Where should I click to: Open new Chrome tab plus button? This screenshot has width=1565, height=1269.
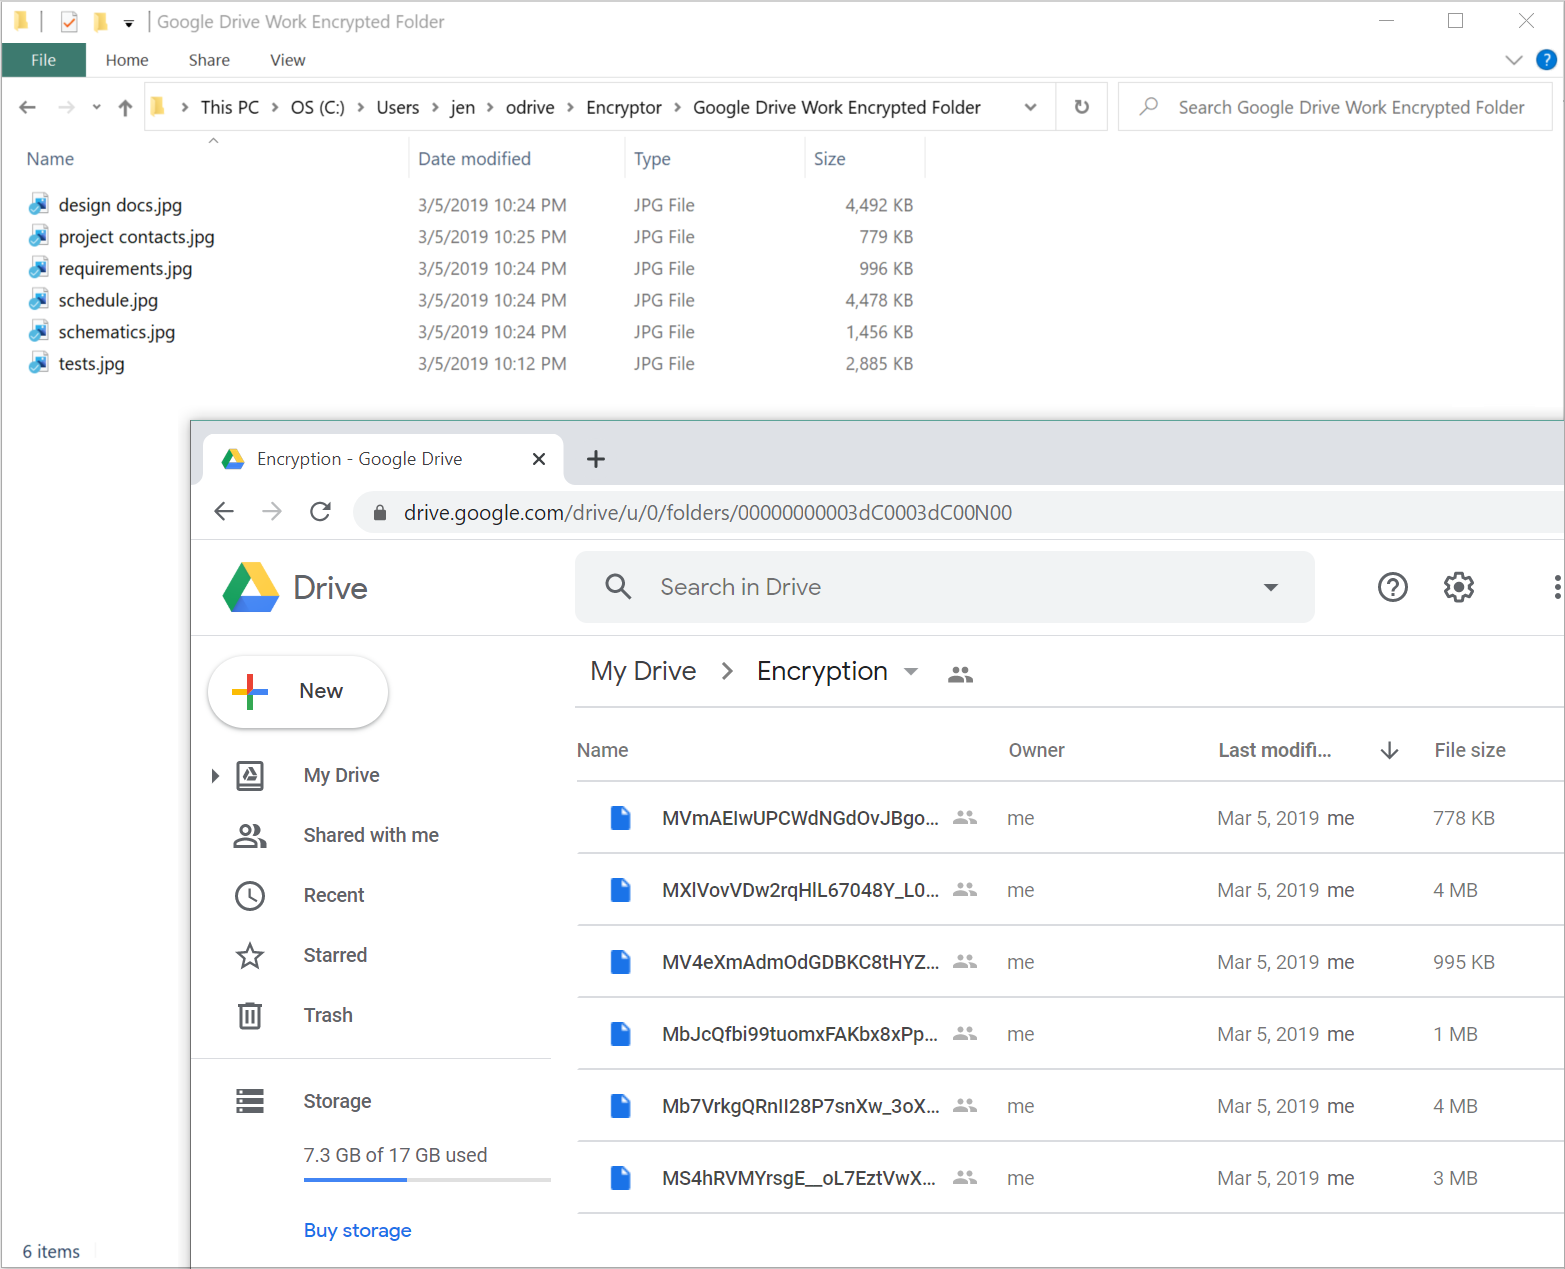coord(596,459)
